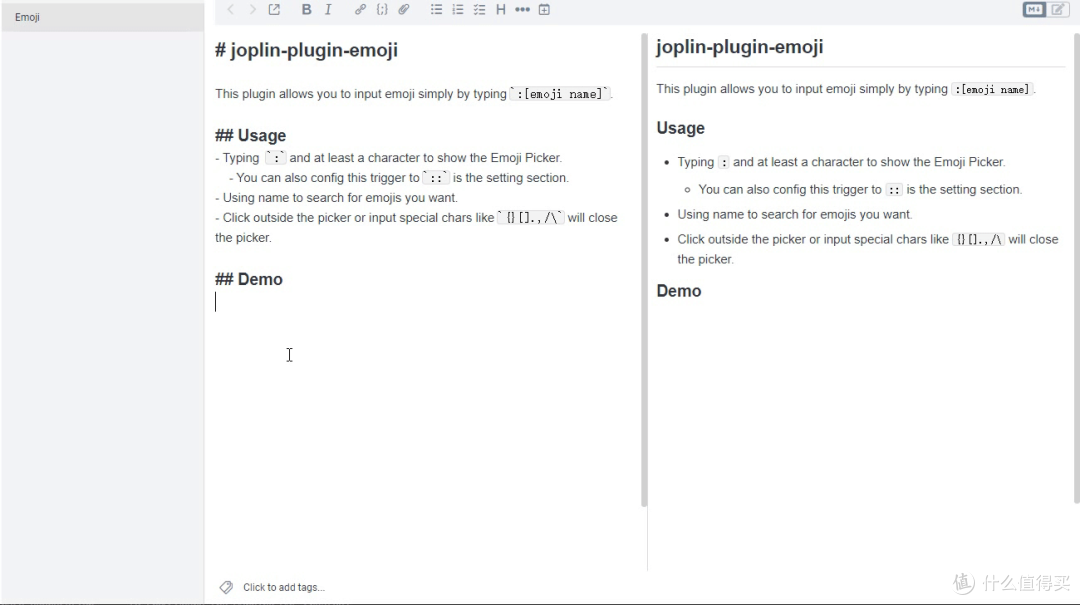Insert a bulleted list
Screen dimensions: 1080x605
[x=436, y=10]
